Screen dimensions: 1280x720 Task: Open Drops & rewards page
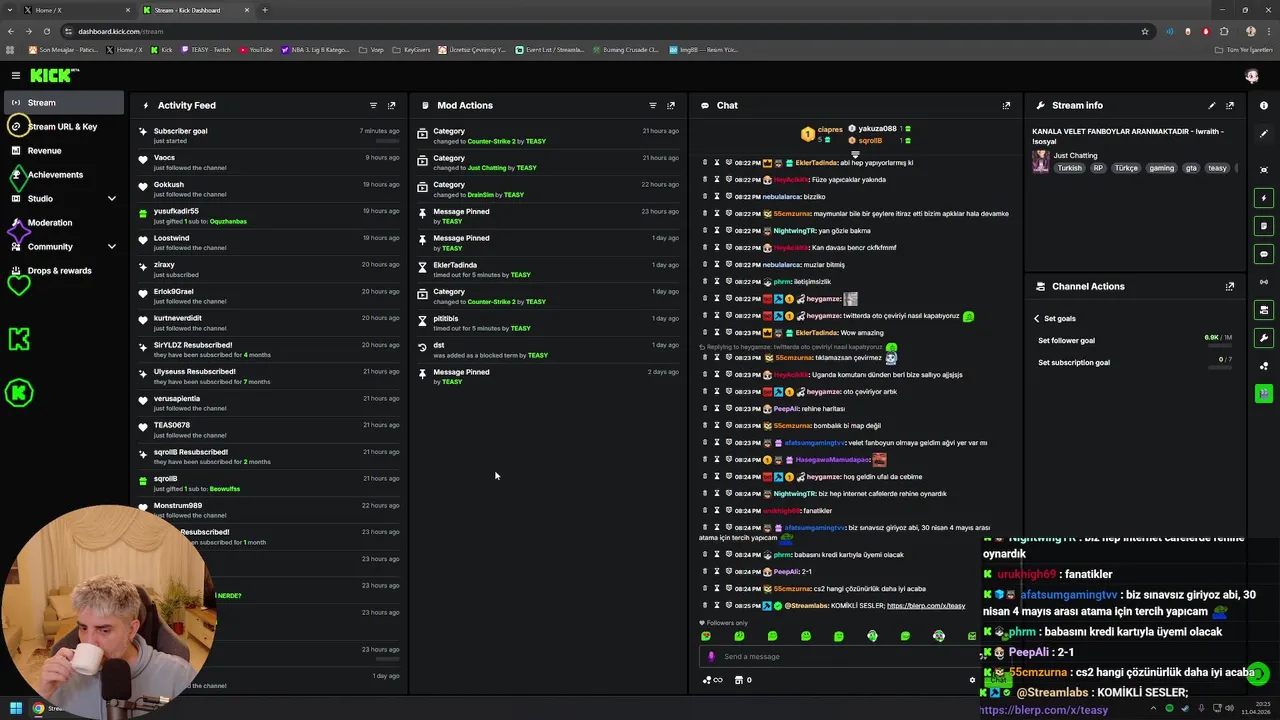62,271
